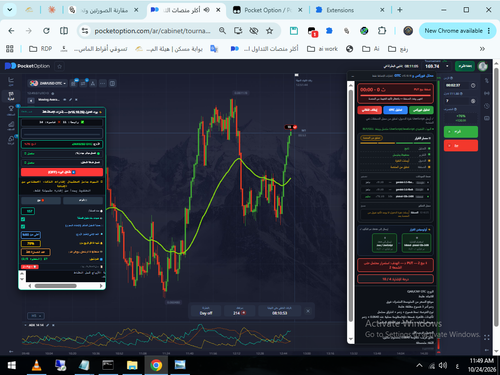This screenshot has width=500, height=375.
Task: Click New Chrome available update button
Action: (x=453, y=31)
